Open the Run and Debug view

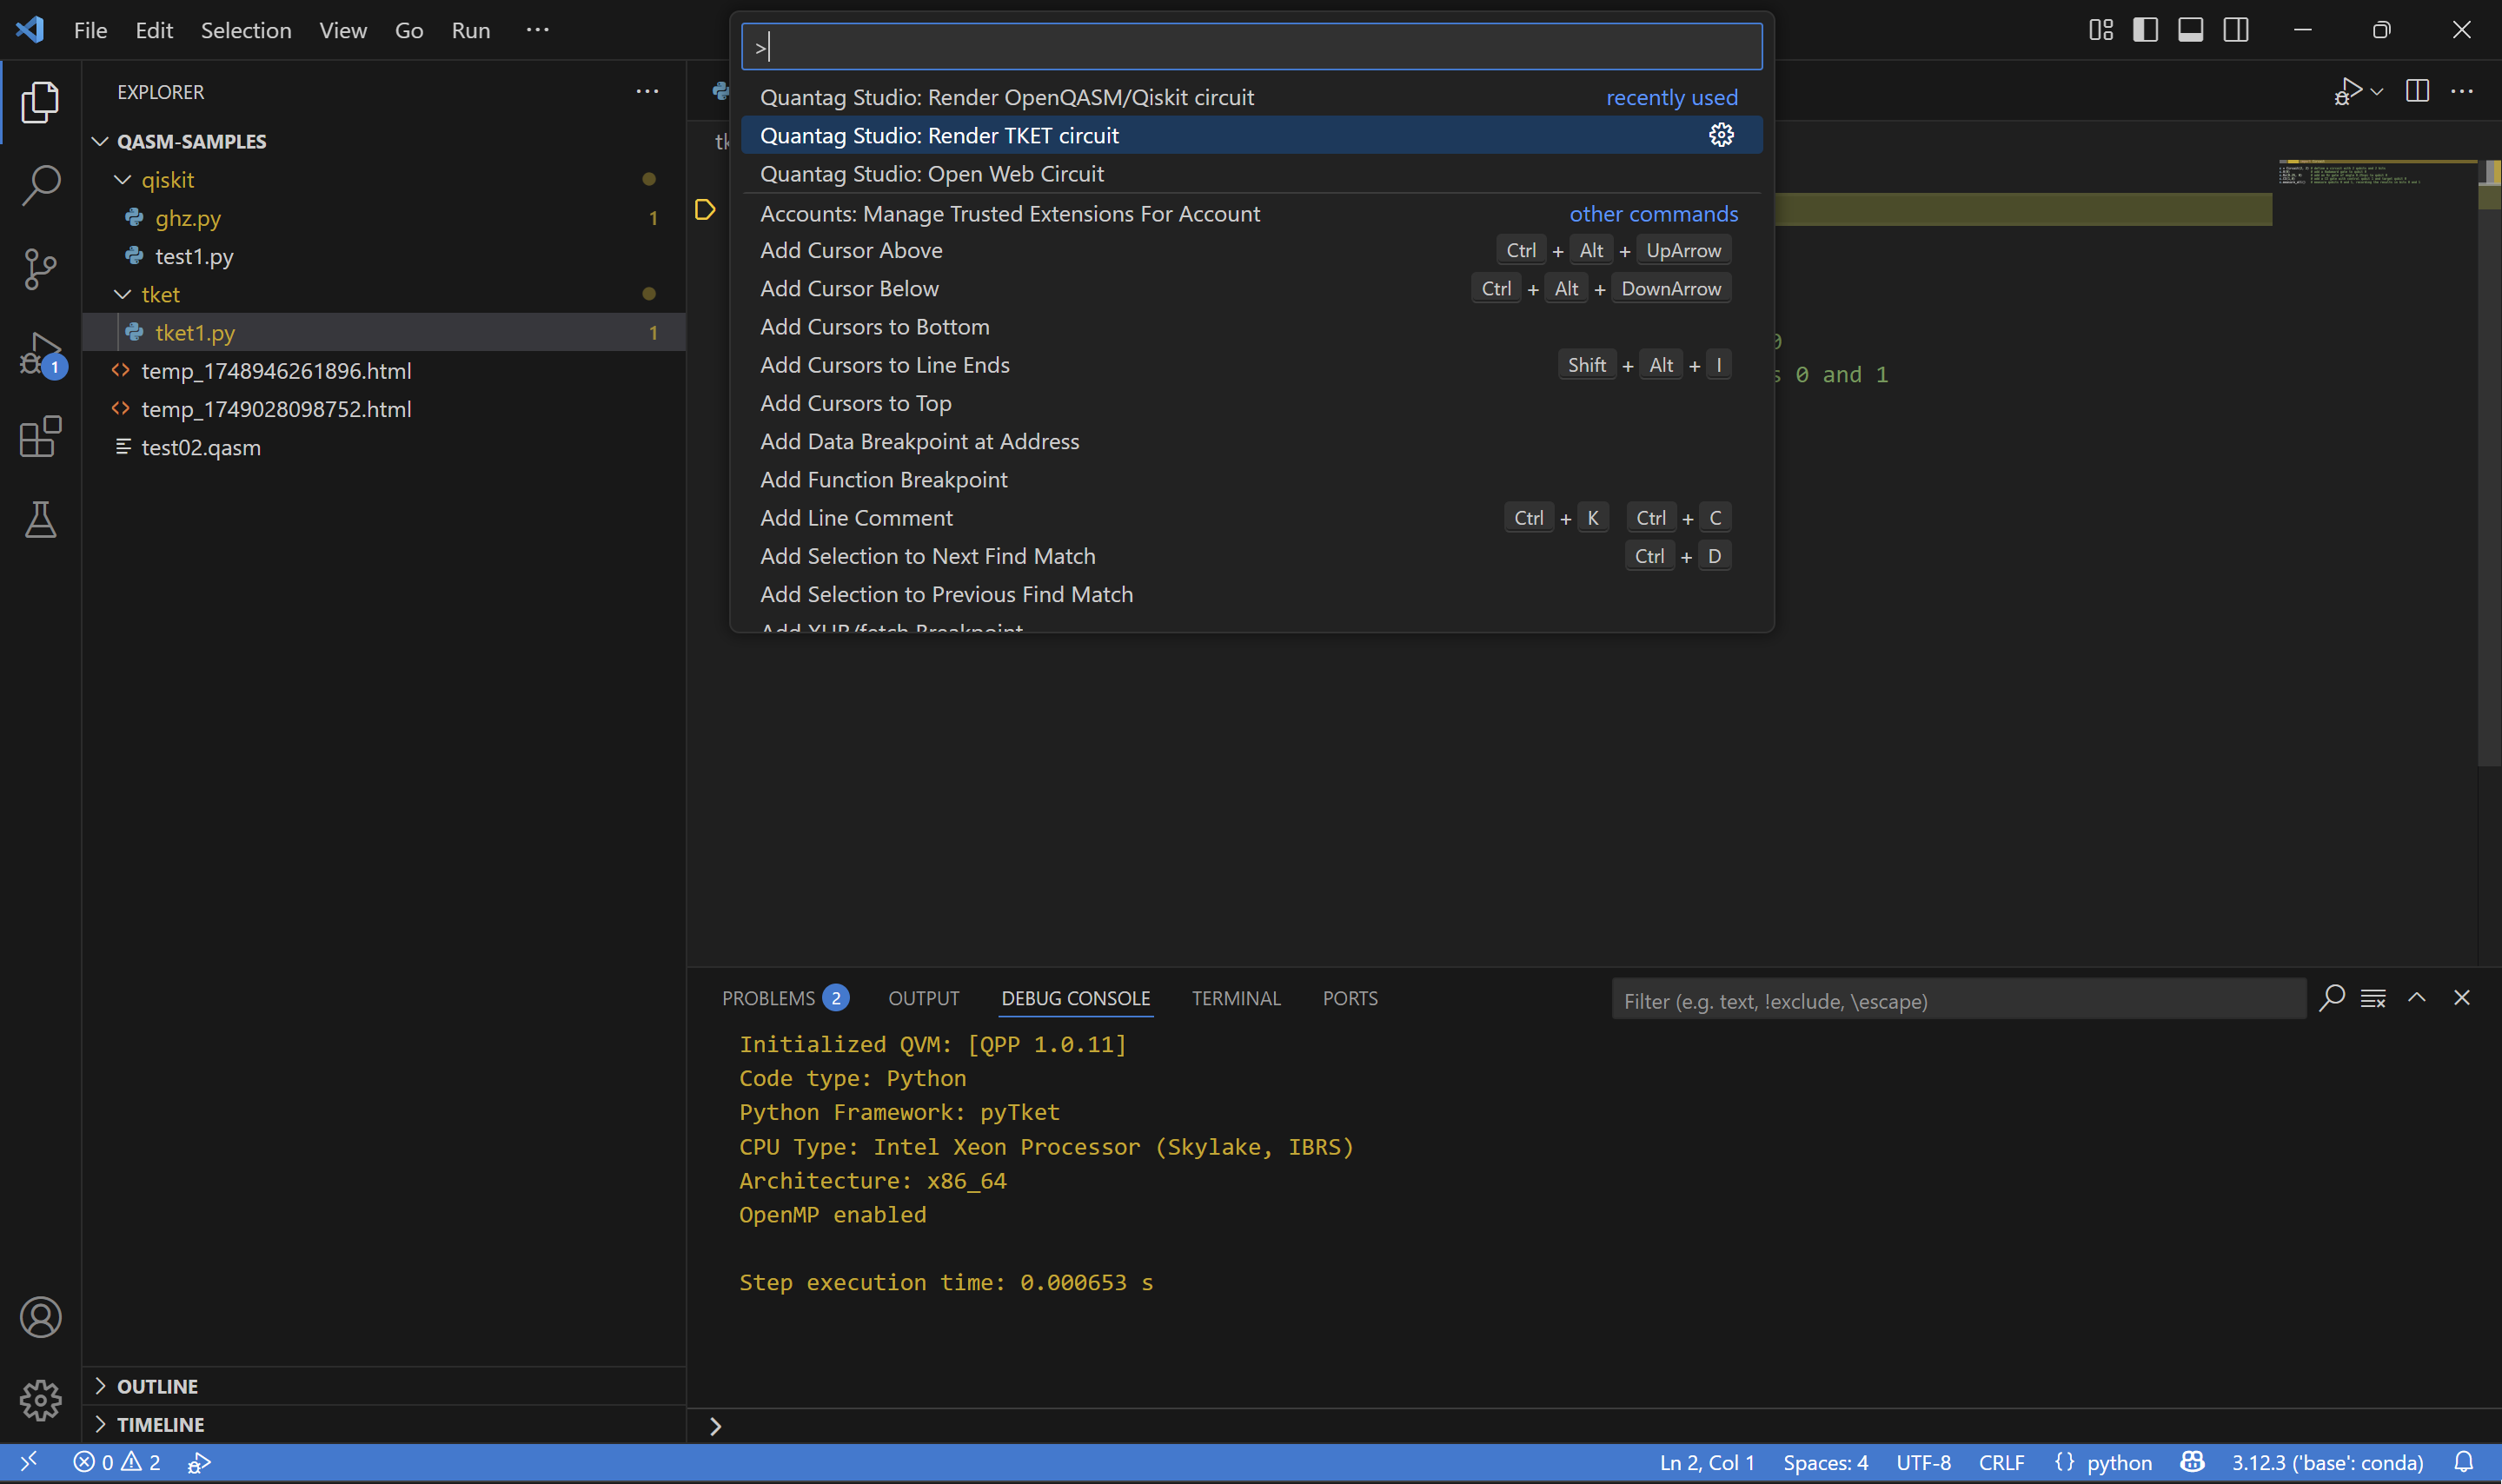click(40, 353)
